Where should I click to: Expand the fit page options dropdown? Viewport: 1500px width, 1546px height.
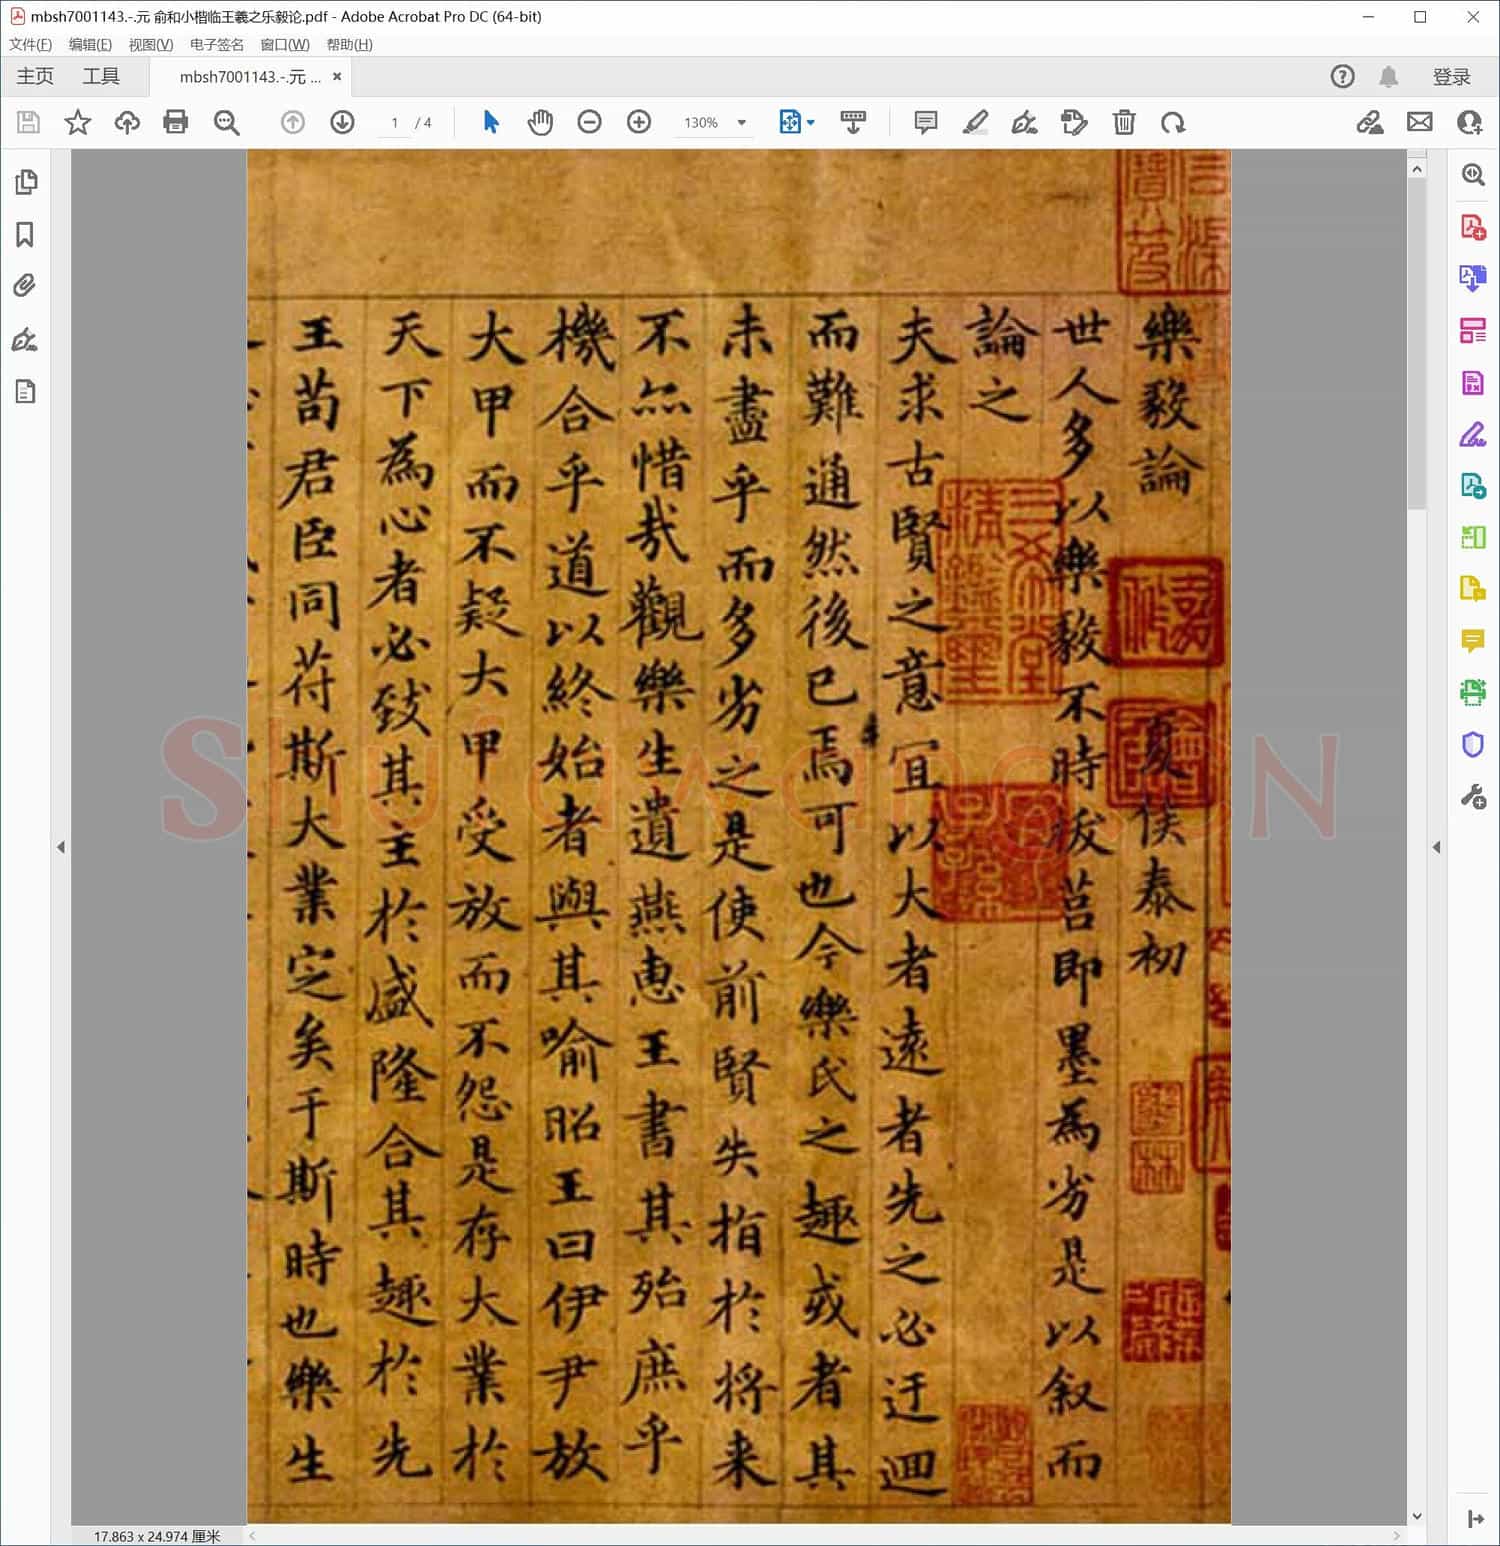pyautogui.click(x=810, y=122)
